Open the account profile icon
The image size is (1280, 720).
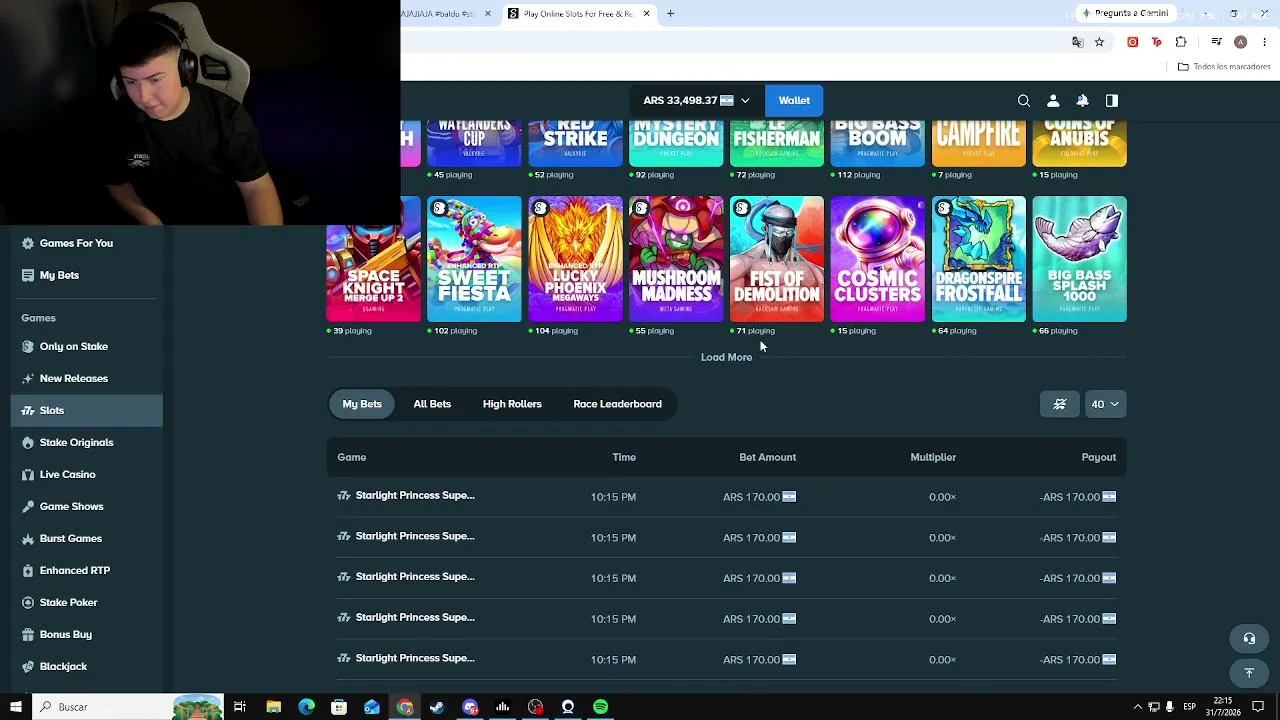pos(1053,101)
